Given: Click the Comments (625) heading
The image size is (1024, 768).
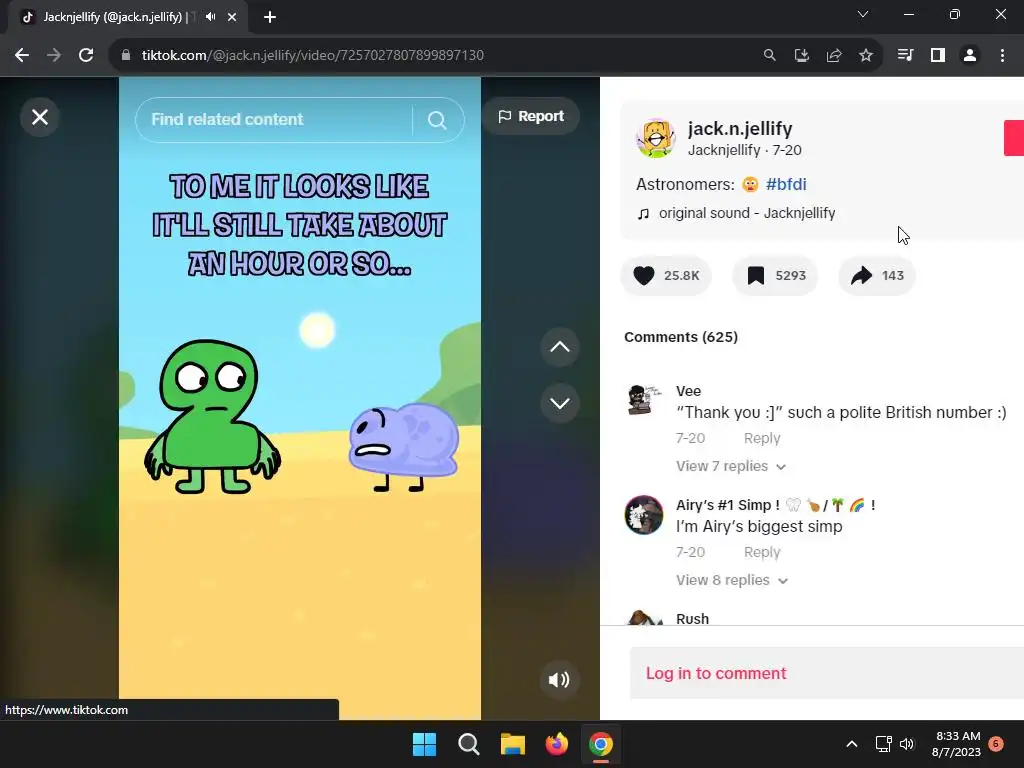Looking at the screenshot, I should tap(681, 337).
